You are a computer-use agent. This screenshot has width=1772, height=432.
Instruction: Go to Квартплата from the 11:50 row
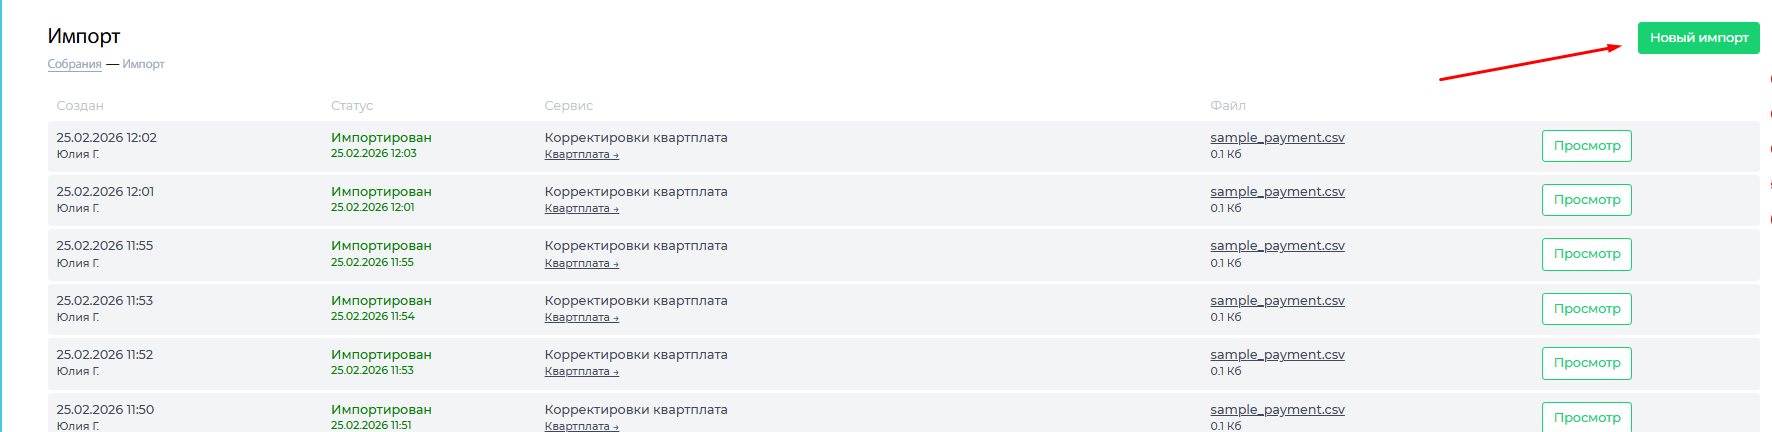point(581,427)
